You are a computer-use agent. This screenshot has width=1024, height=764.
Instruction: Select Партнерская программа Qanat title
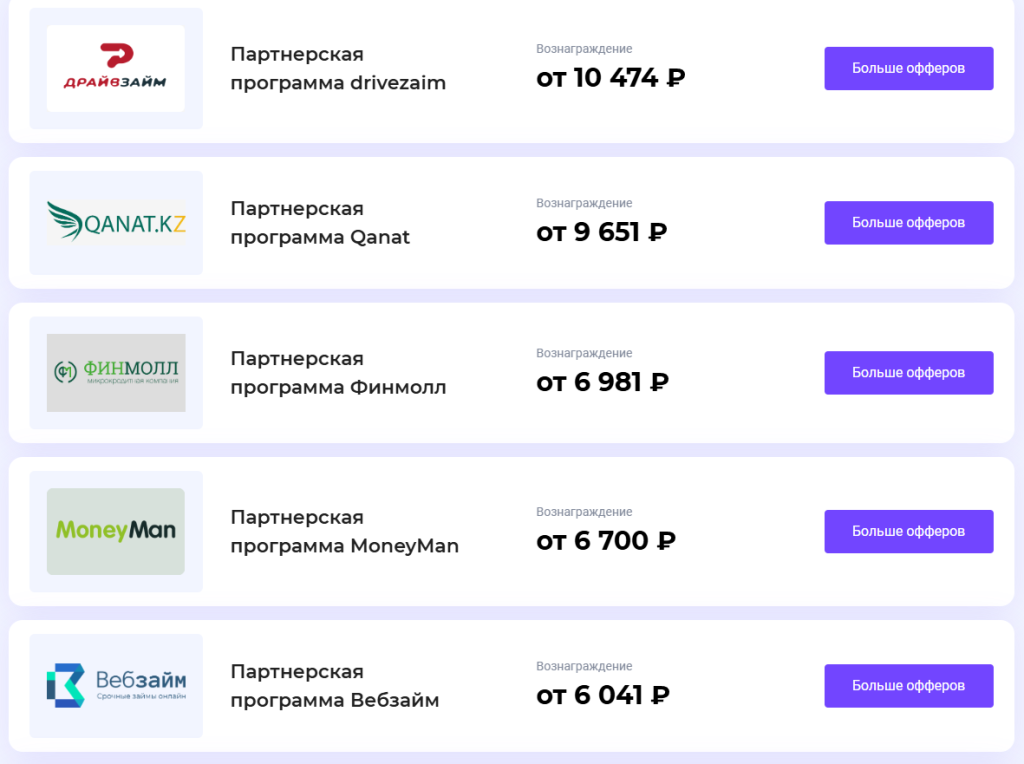[x=320, y=223]
